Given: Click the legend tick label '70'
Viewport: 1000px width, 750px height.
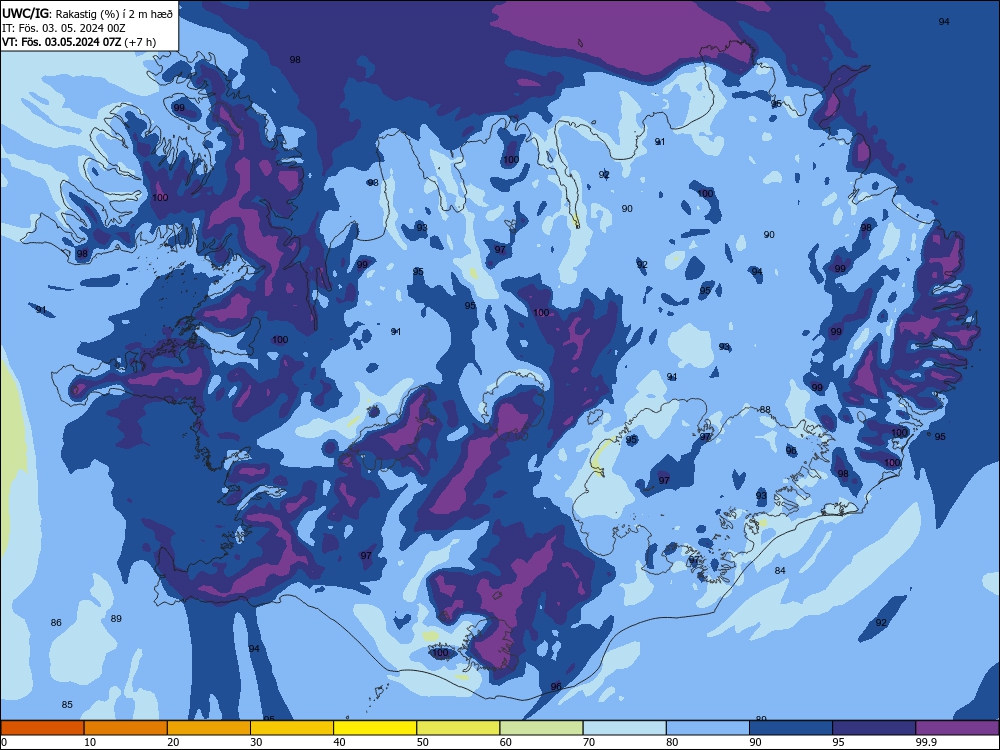Looking at the screenshot, I should click(x=589, y=742).
